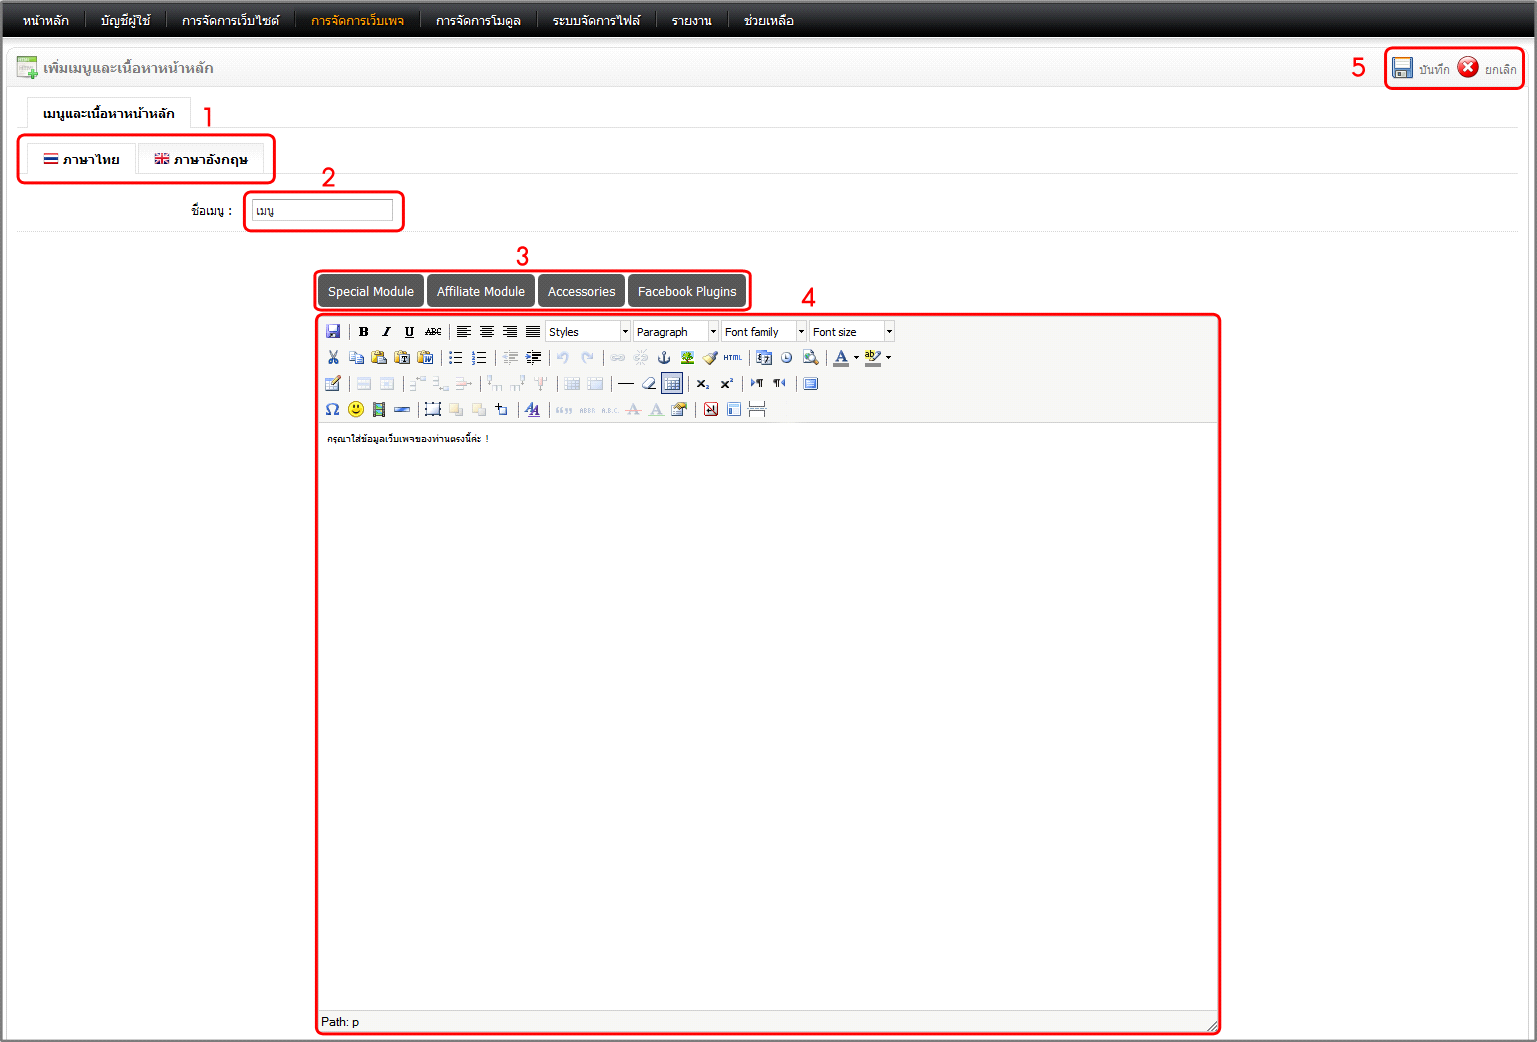Toggle absolute positioning of the layer
The height and width of the screenshot is (1042, 1537).
coord(502,409)
